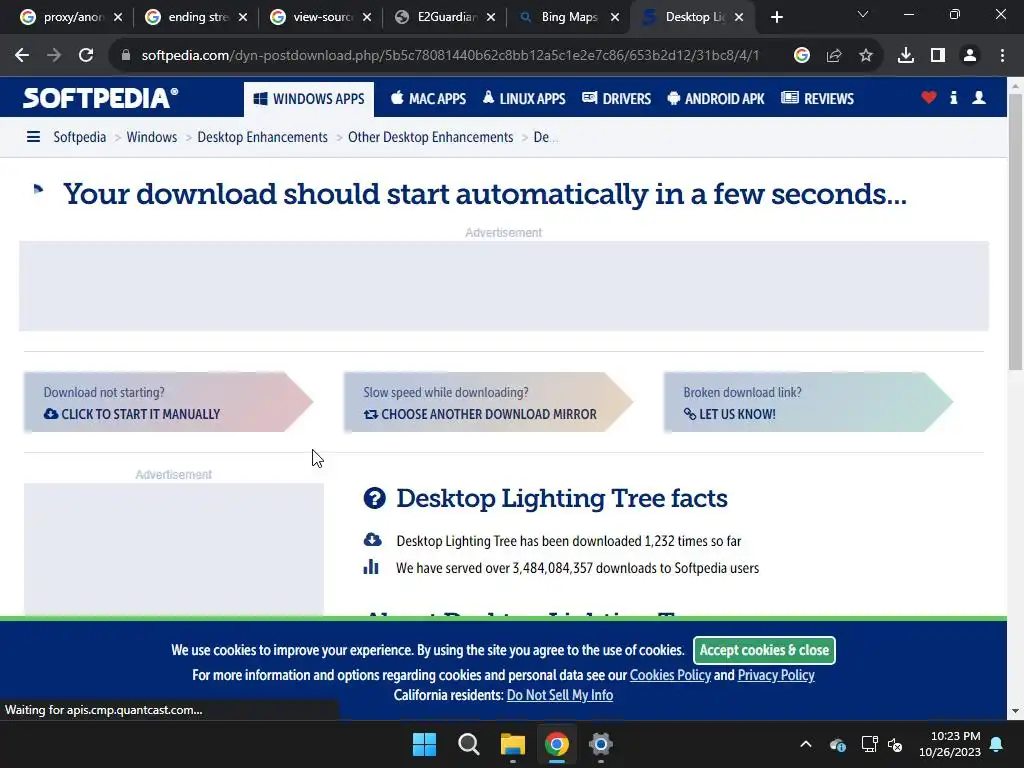Click the Do Not Sell My Info link
Screen dimensions: 1024x768
pos(560,695)
